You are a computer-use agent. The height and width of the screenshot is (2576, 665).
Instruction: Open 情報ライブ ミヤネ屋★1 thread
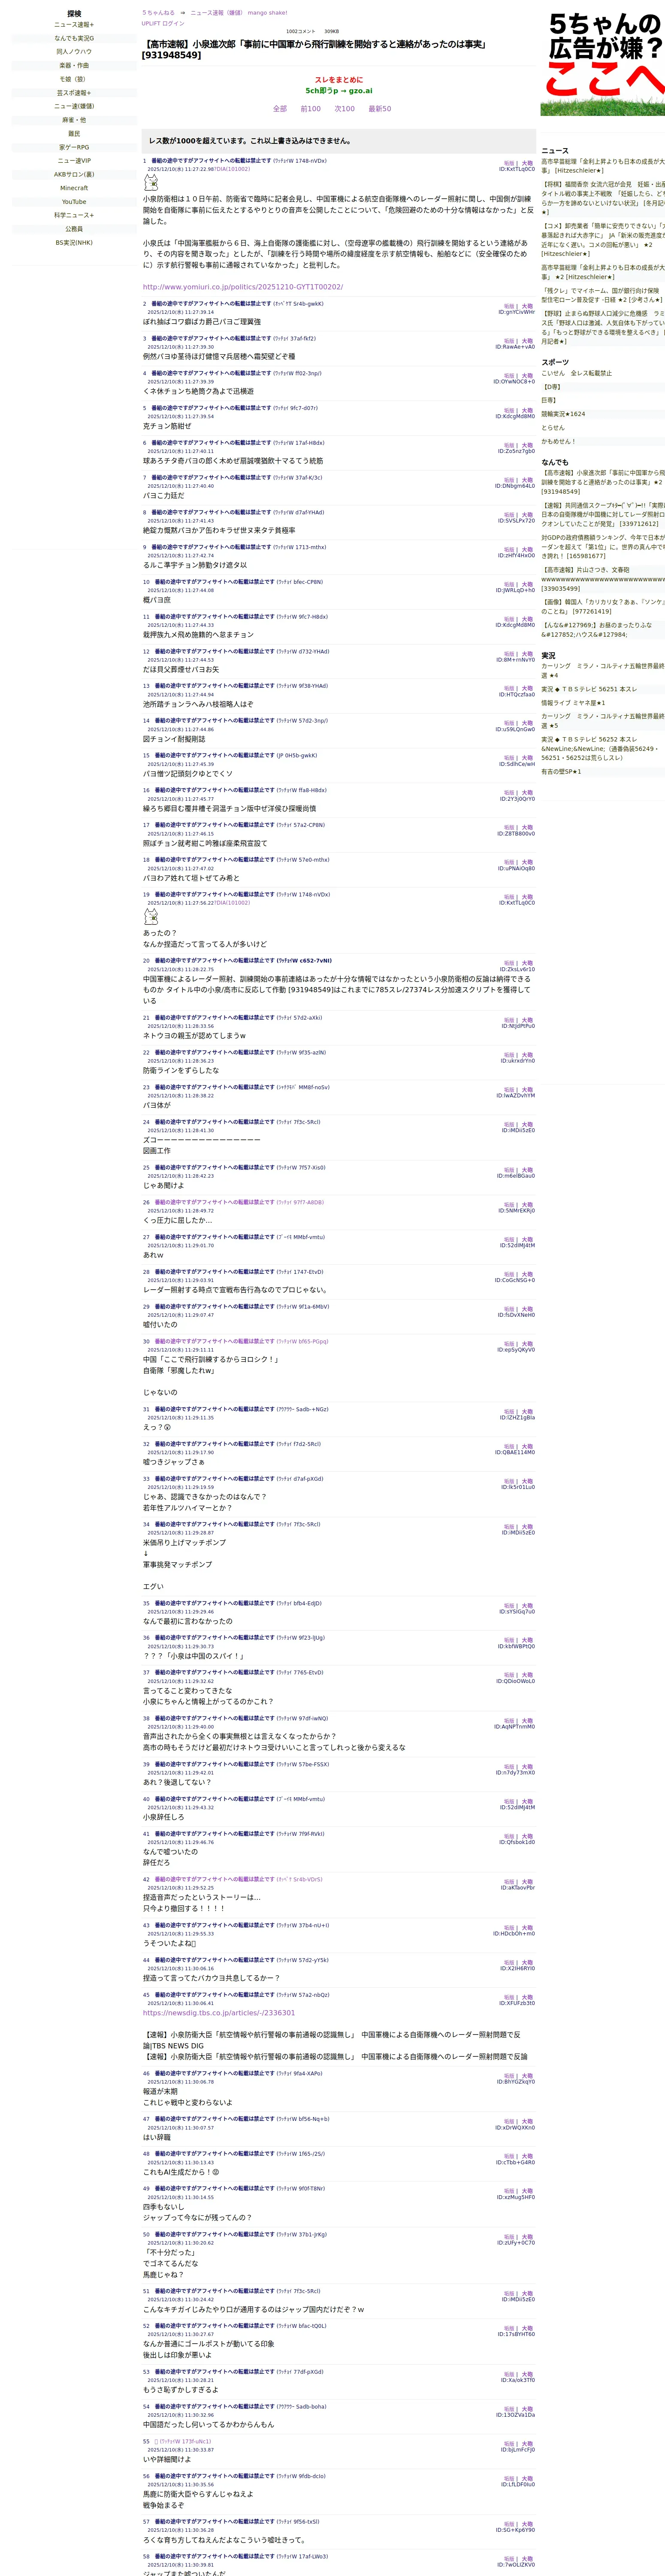point(574,703)
